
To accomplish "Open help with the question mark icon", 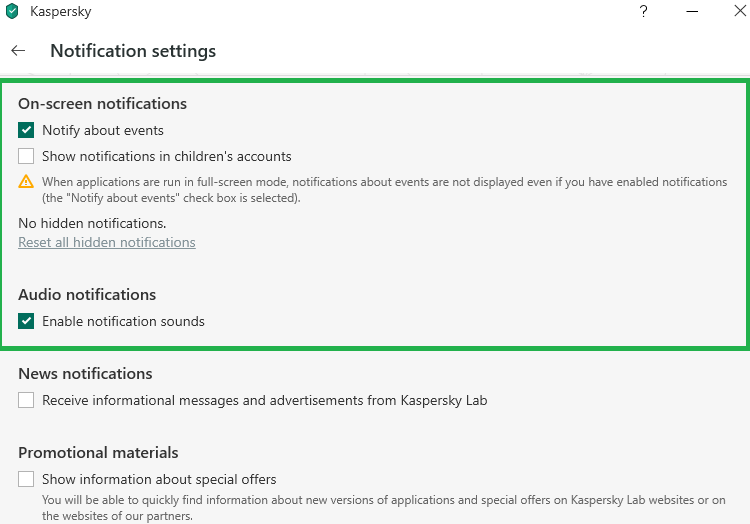I will coord(643,12).
